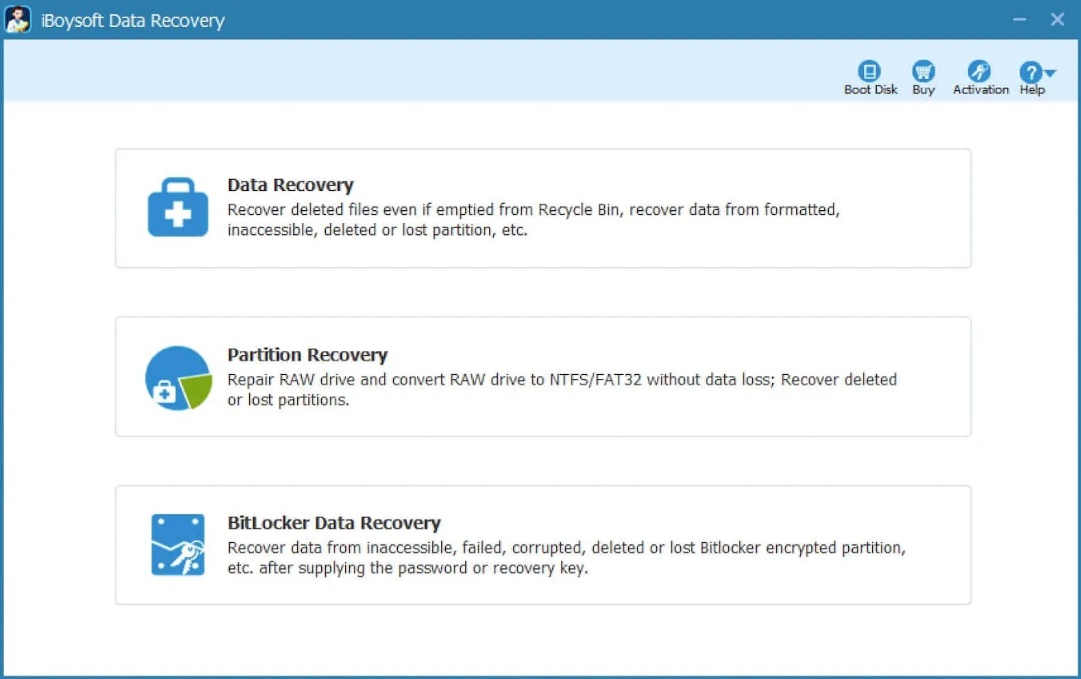Choose the Partition Recovery heading
The height and width of the screenshot is (679, 1081).
tap(307, 355)
